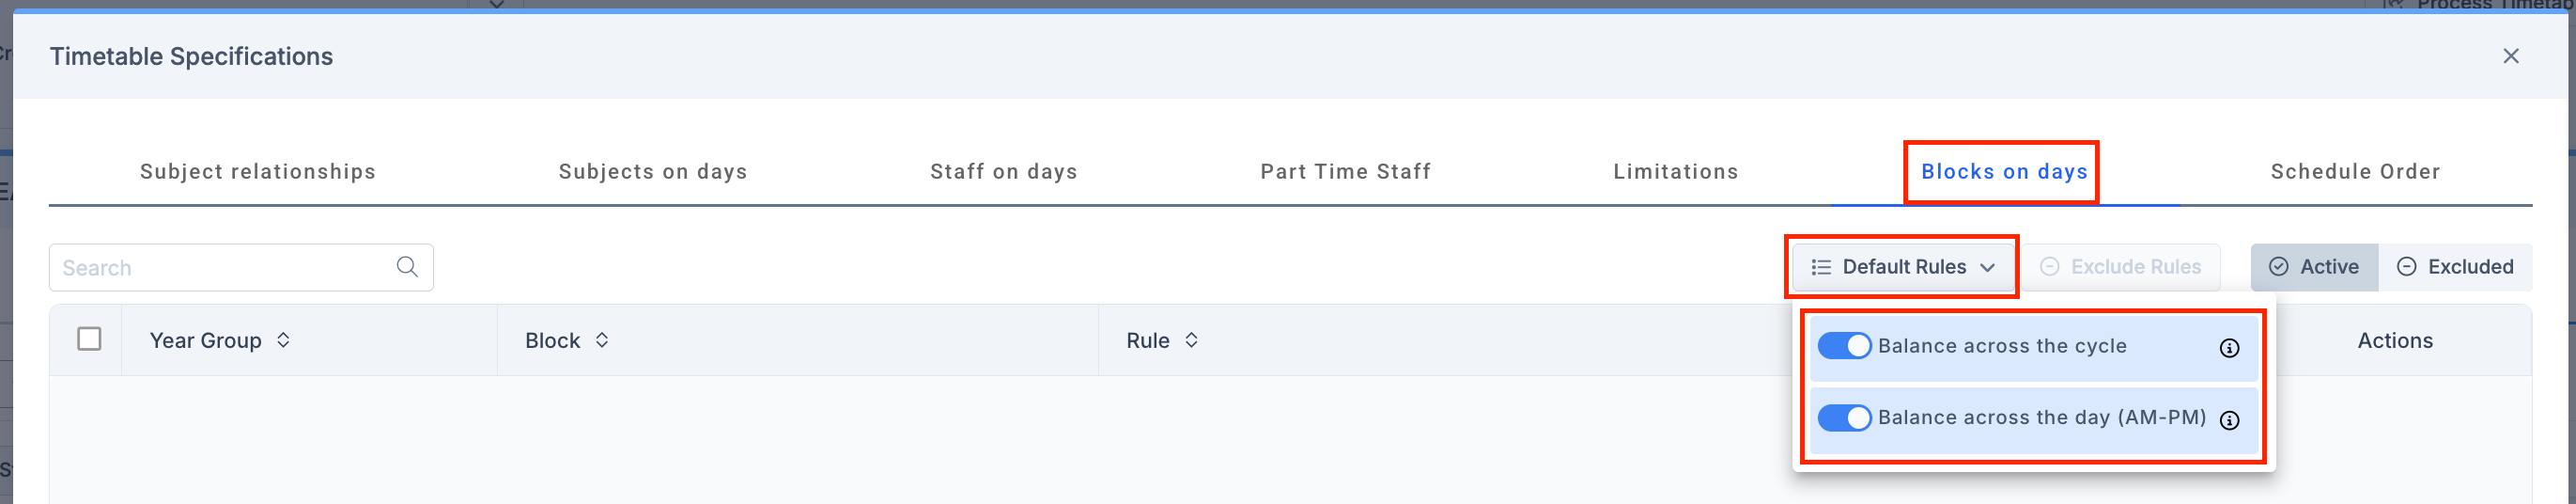Open the Limitations tab

pos(1675,172)
